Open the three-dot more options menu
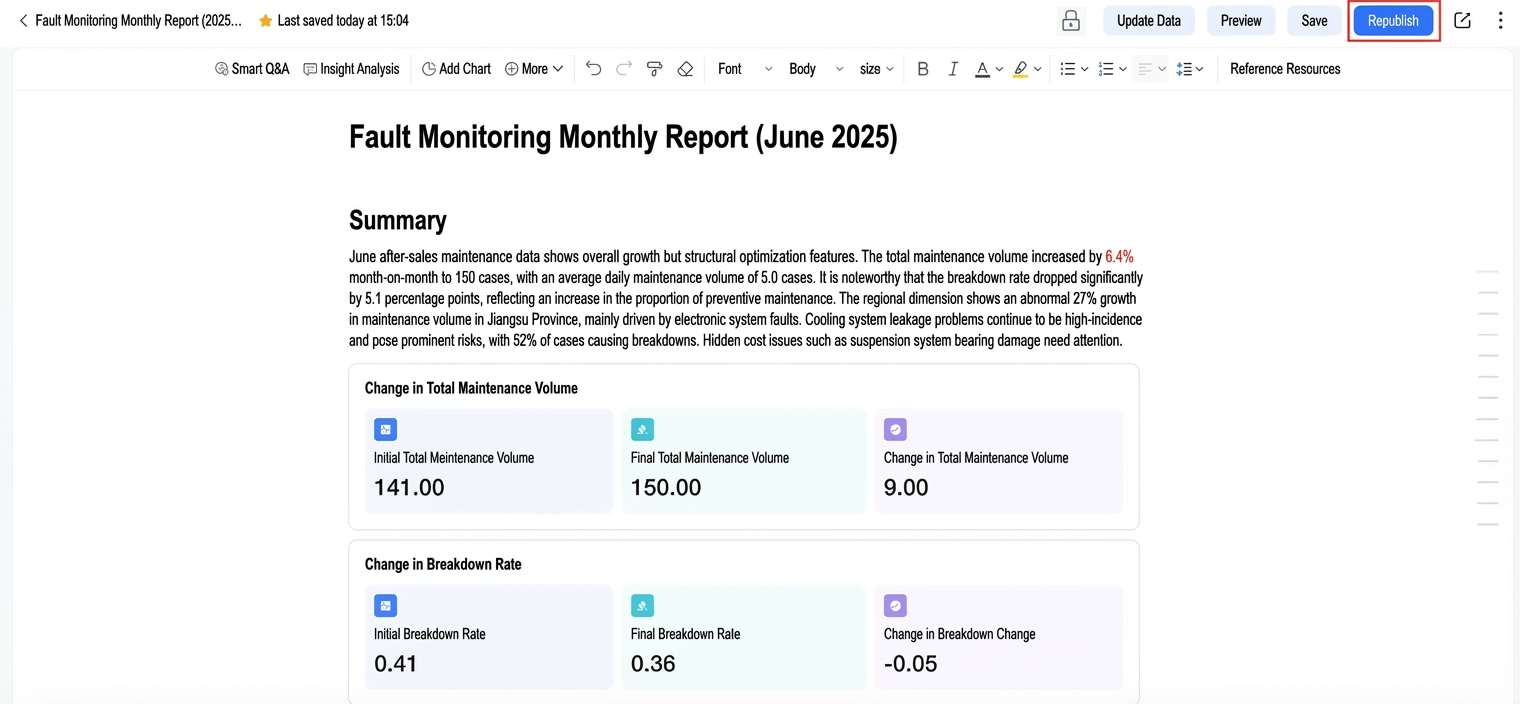This screenshot has height=704, width=1520. pos(1500,20)
